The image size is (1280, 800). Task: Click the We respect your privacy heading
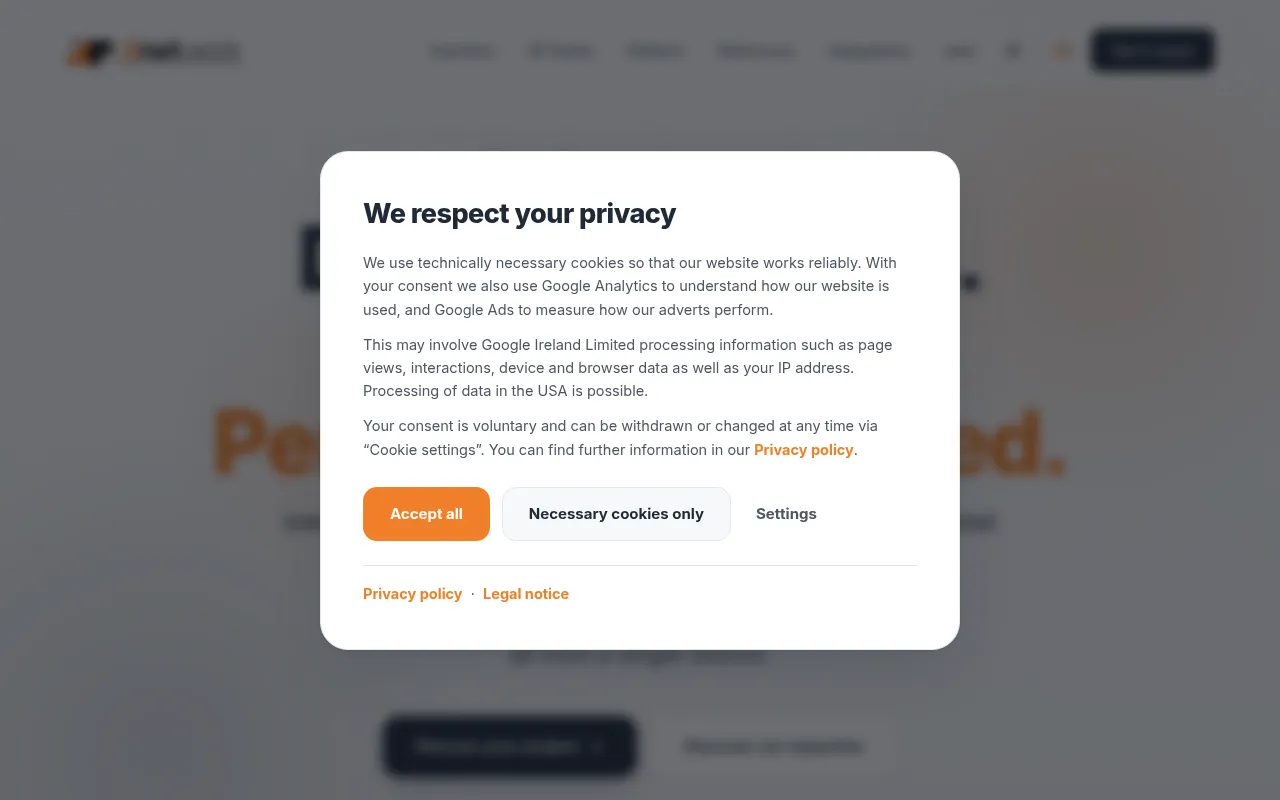tap(519, 213)
